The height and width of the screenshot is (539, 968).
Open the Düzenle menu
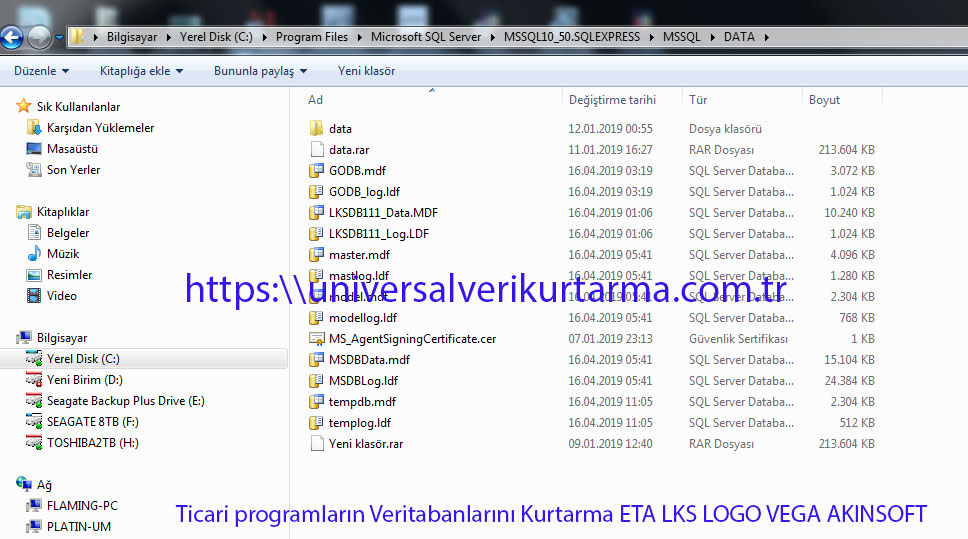[x=41, y=71]
